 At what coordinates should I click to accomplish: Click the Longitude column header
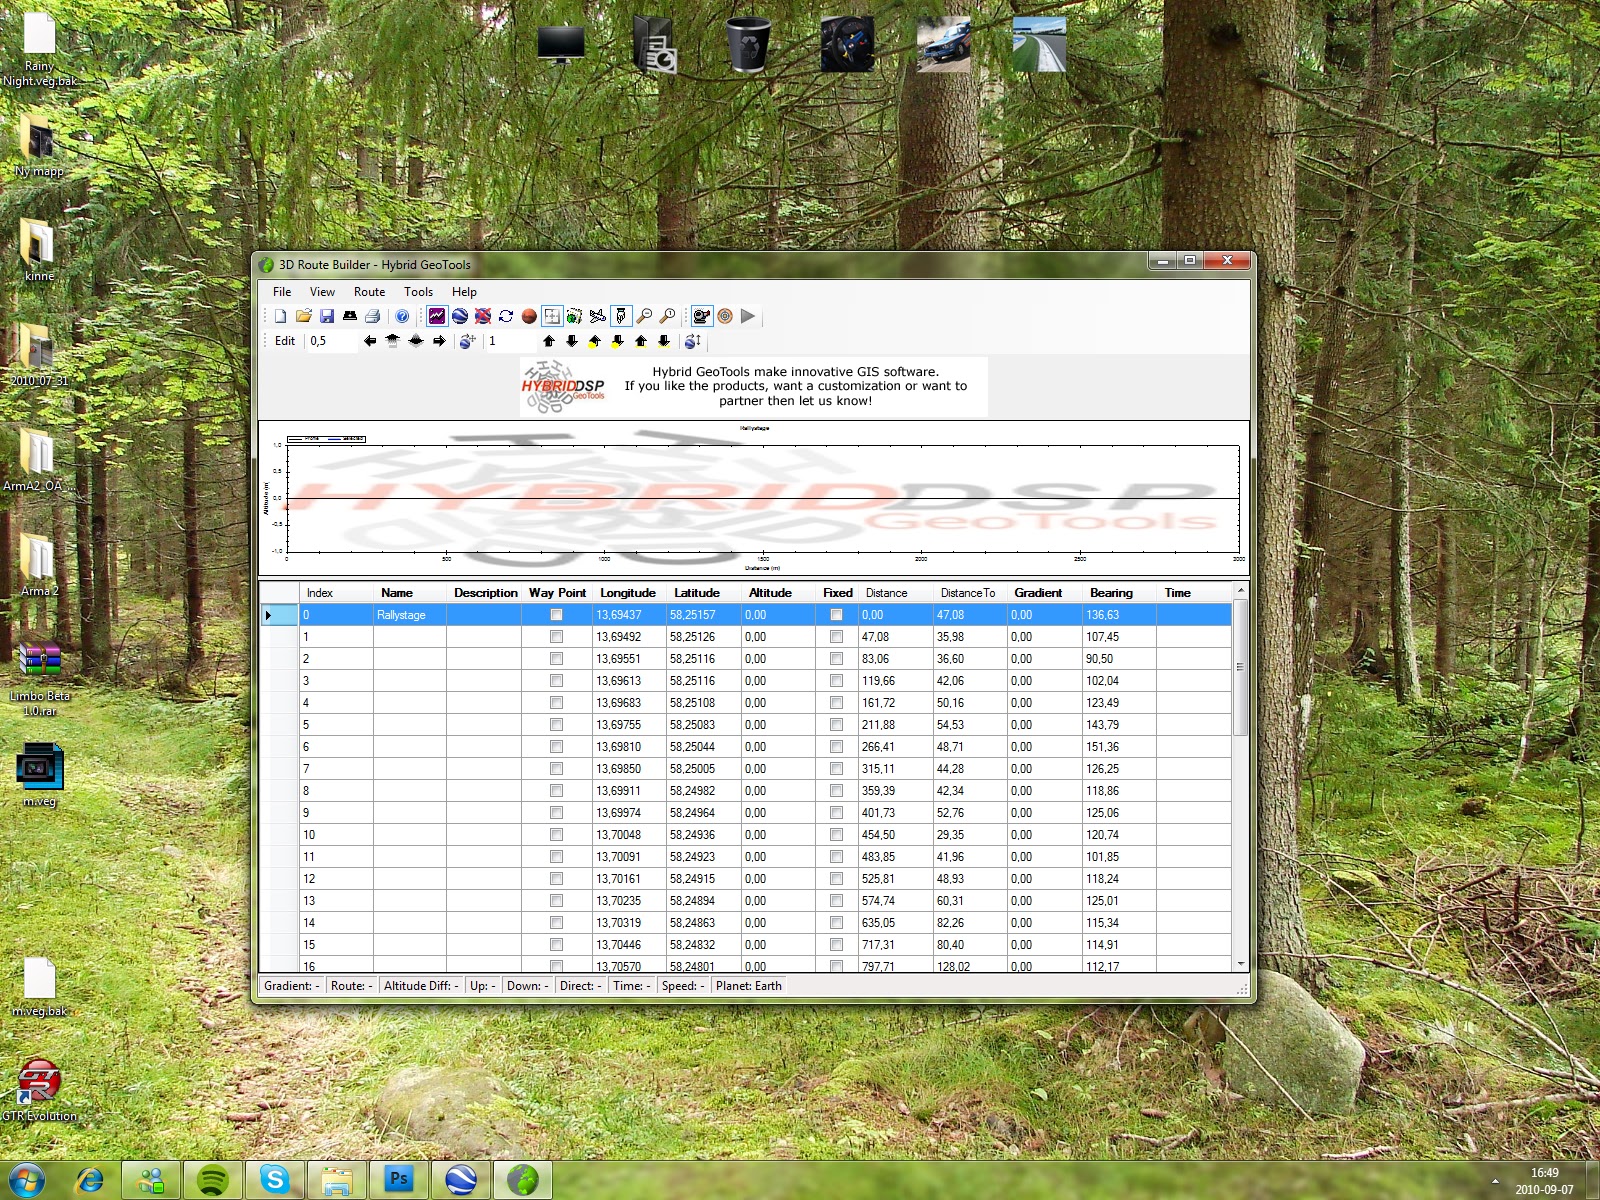pos(628,593)
